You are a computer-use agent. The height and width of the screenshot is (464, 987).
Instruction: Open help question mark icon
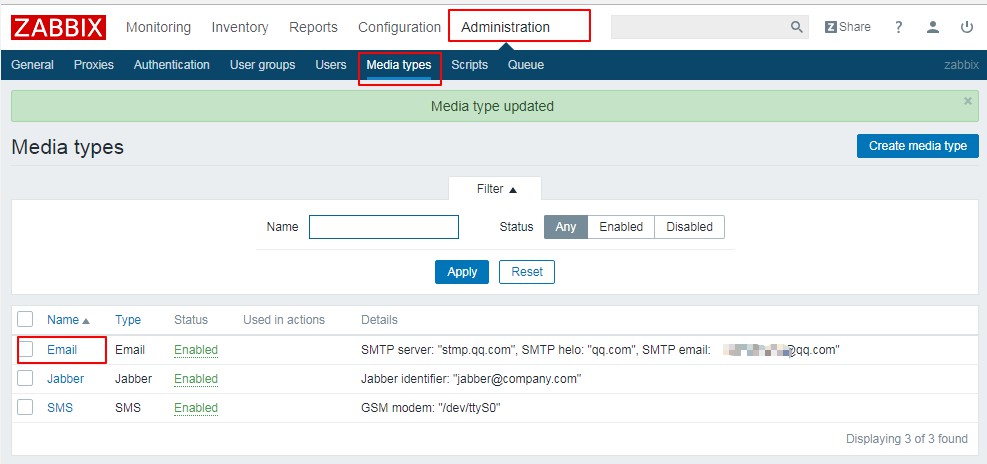click(899, 27)
